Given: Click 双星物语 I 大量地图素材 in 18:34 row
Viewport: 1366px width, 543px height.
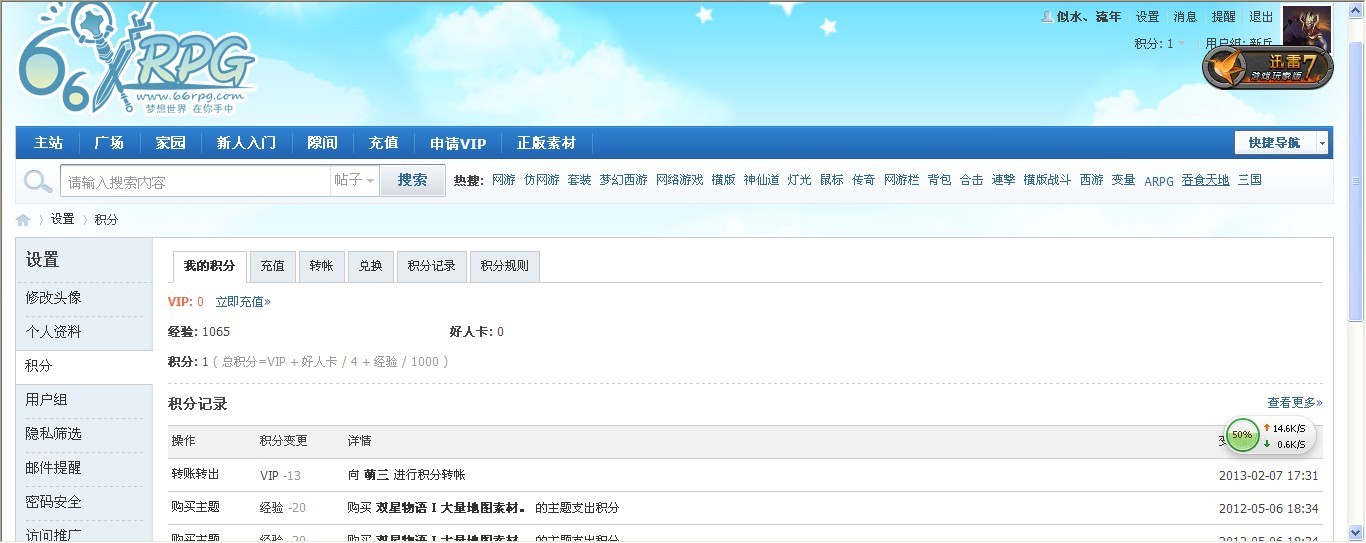Looking at the screenshot, I should point(451,508).
